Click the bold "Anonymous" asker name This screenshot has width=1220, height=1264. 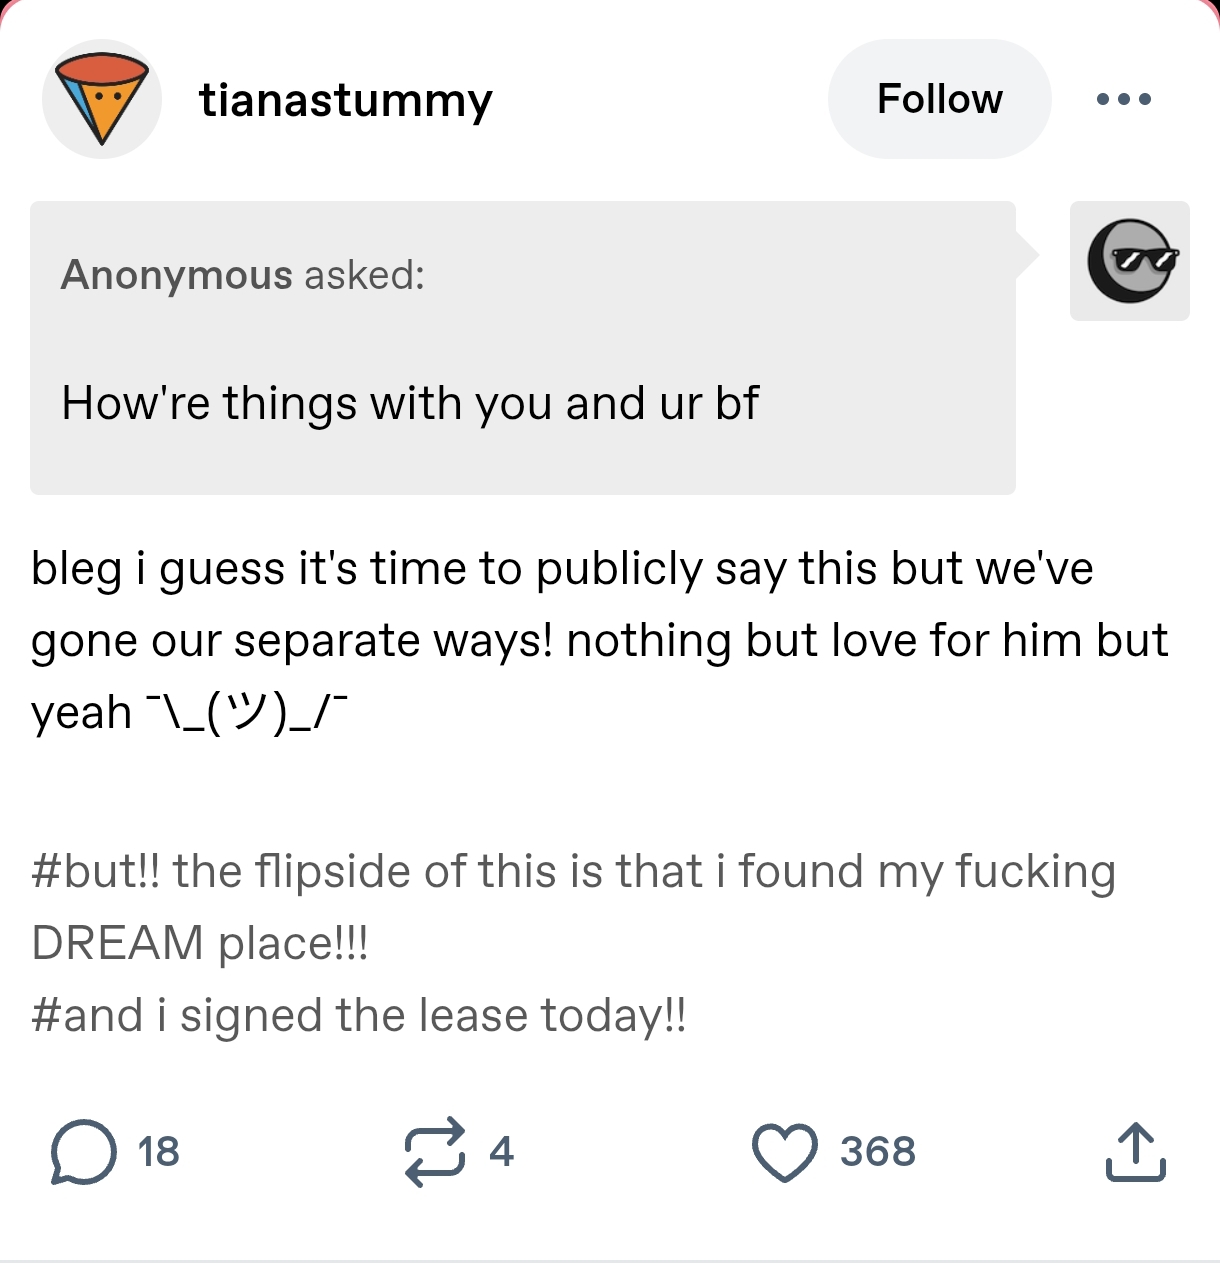177,275
